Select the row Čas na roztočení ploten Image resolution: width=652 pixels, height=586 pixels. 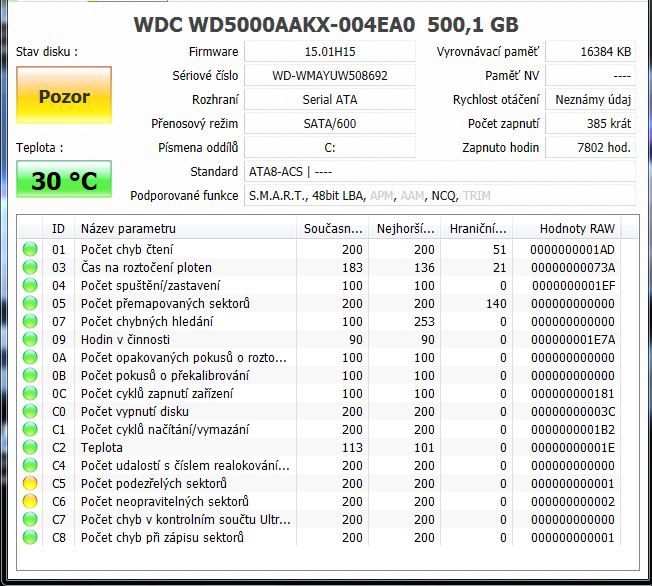coord(319,267)
